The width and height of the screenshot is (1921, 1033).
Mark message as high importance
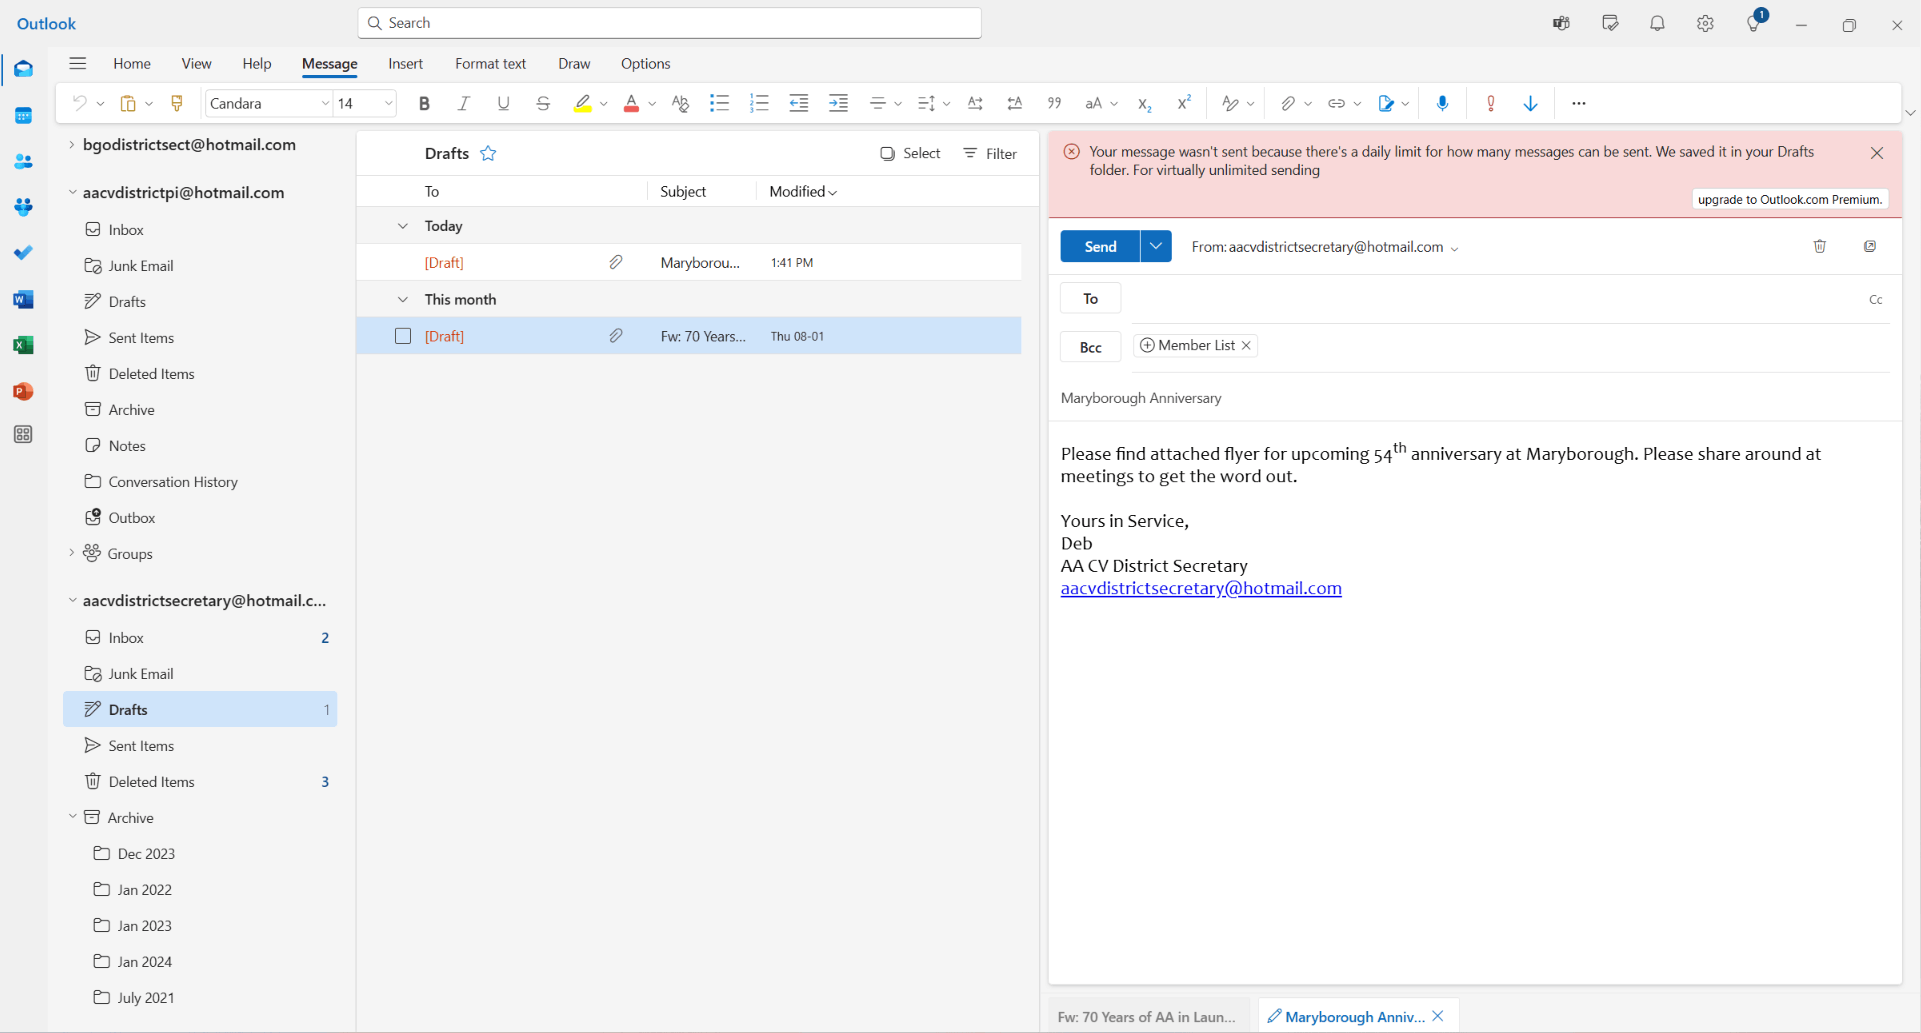click(1490, 103)
